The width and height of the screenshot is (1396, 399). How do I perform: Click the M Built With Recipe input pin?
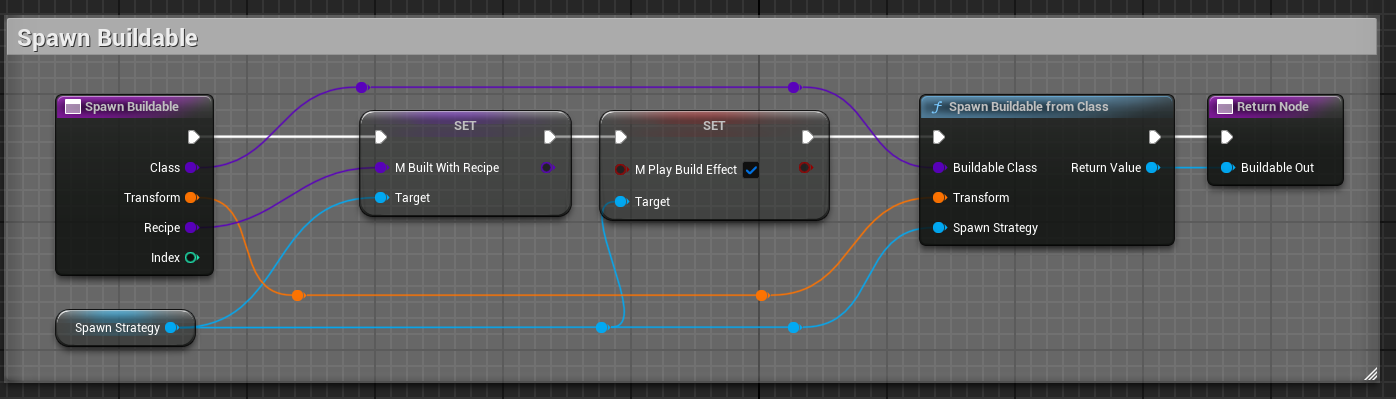pos(381,168)
